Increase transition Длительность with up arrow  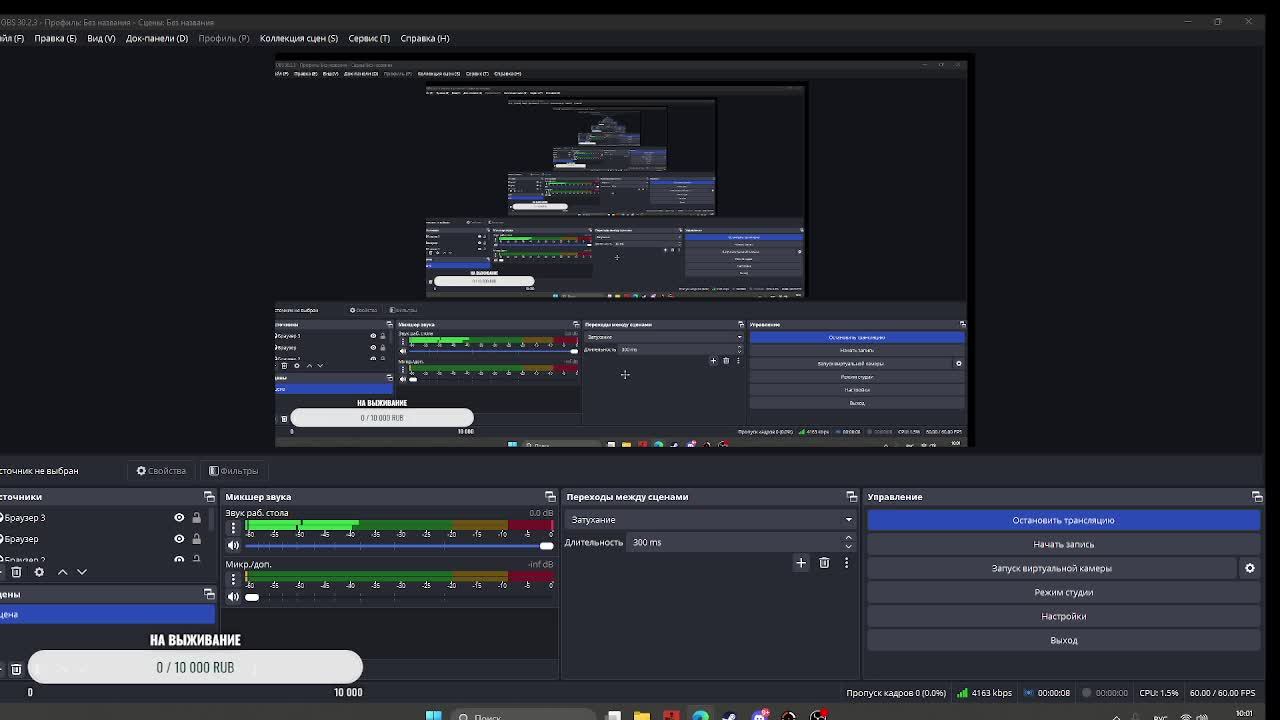point(848,538)
